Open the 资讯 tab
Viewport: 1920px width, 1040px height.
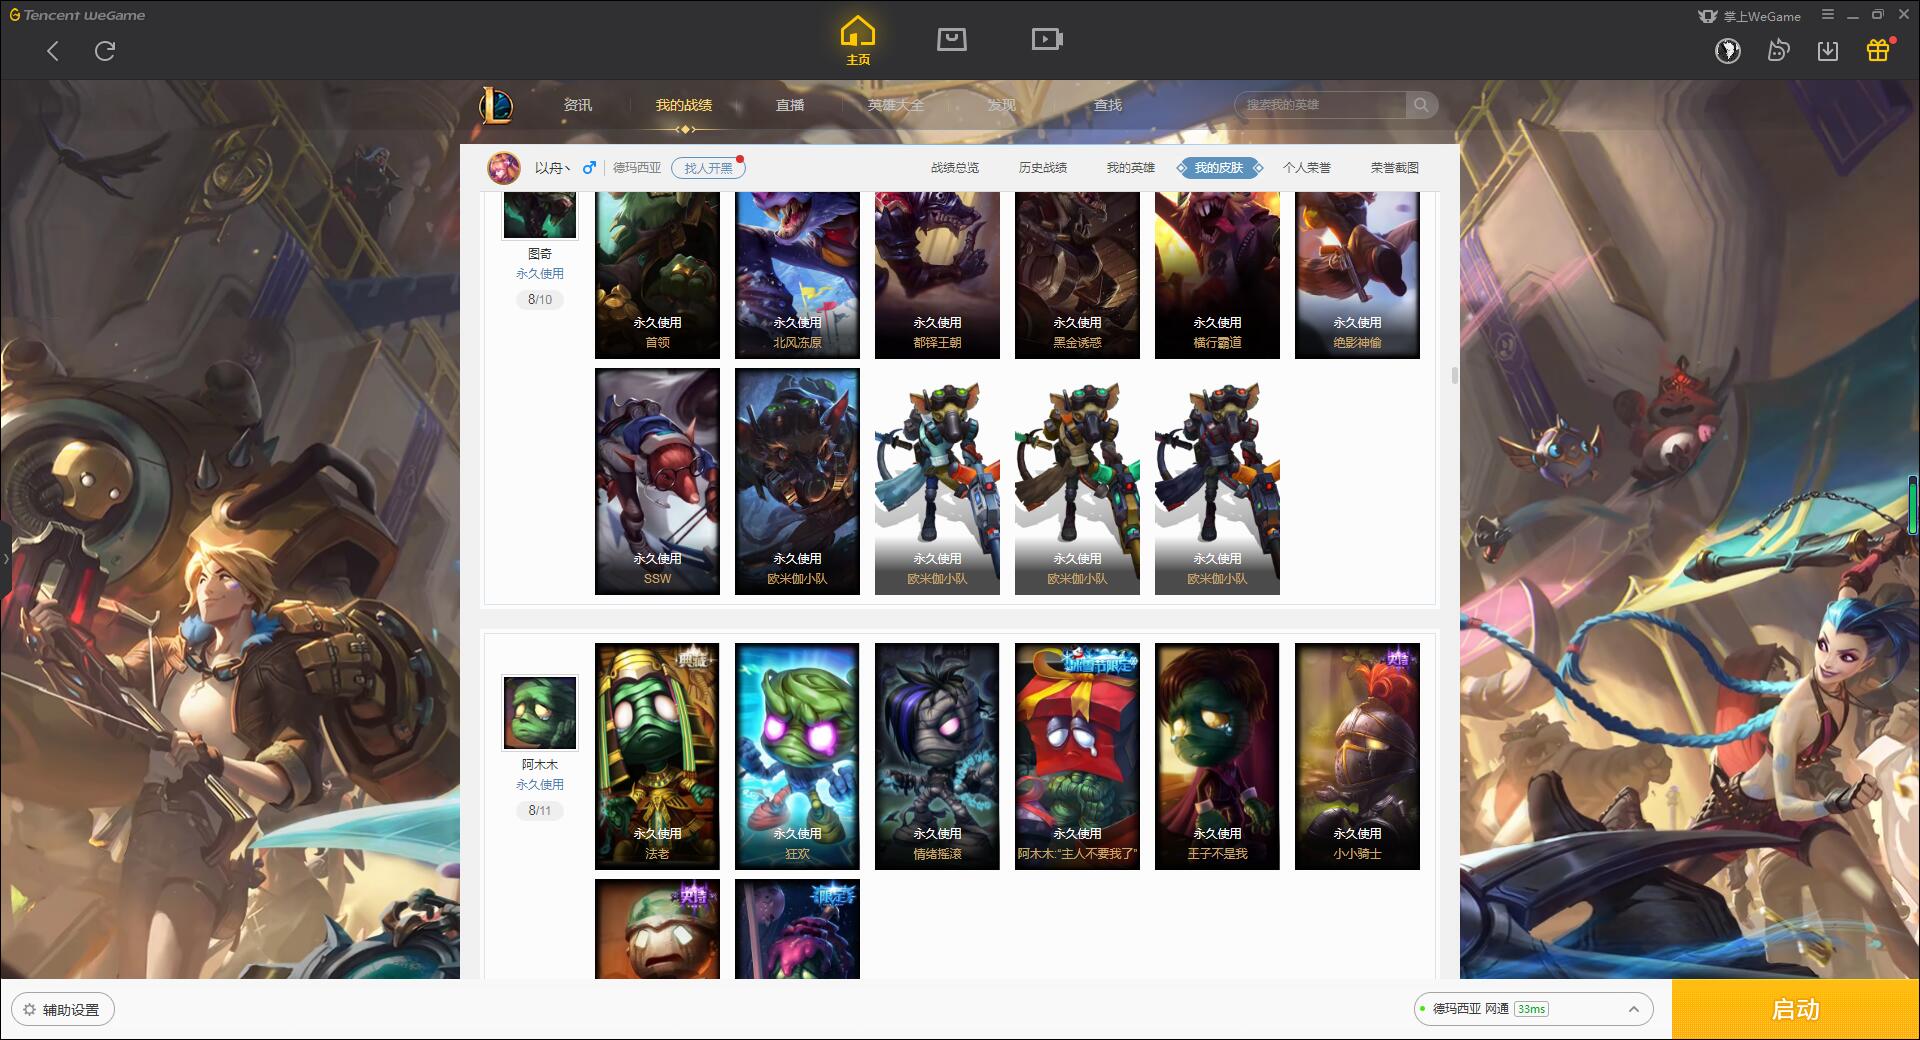[x=578, y=105]
